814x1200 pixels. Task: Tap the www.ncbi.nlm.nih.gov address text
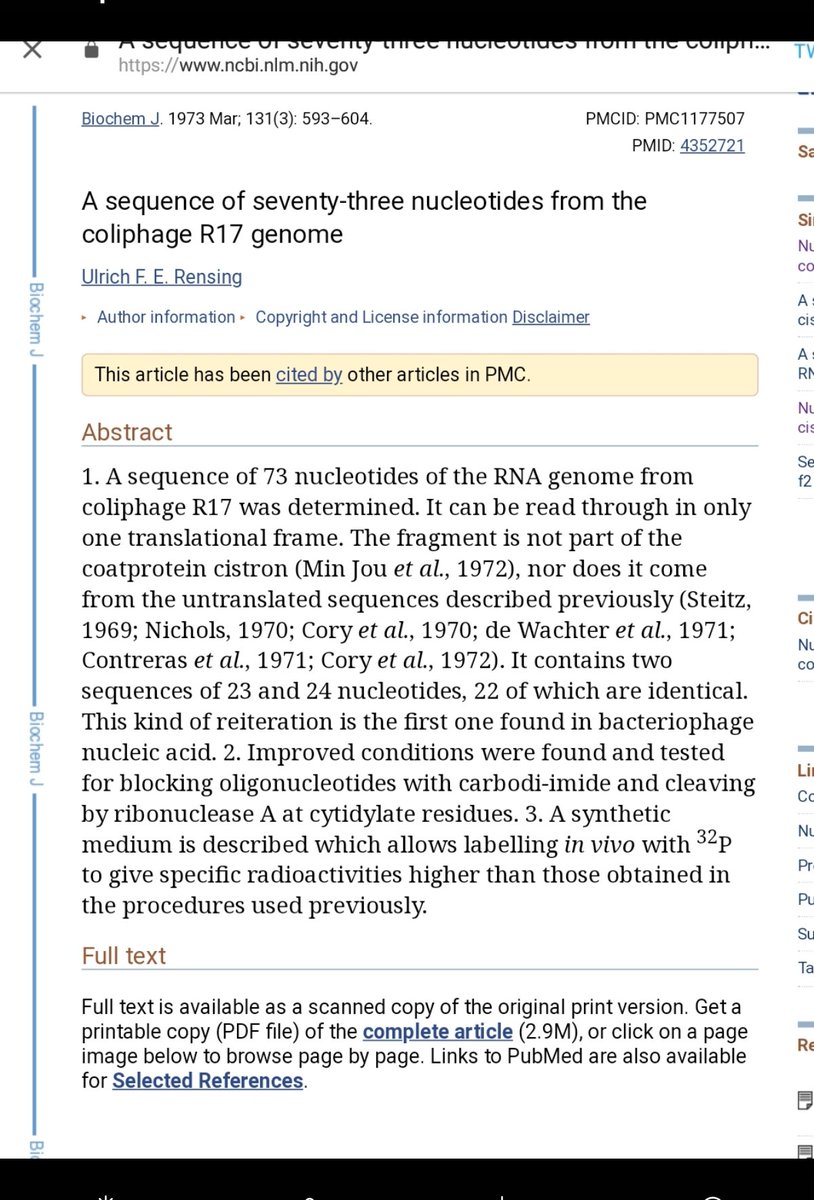[x=238, y=66]
